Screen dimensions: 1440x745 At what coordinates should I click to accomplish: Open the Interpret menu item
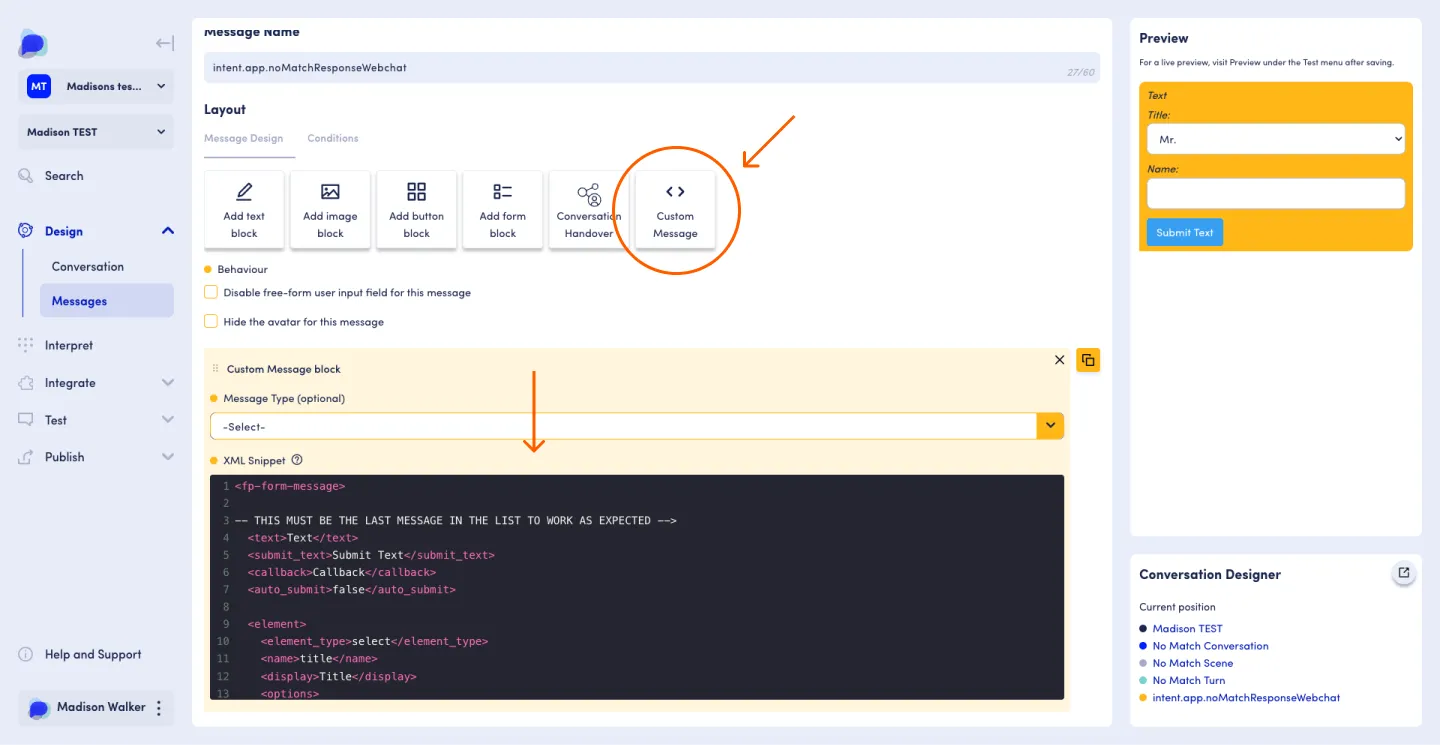click(x=69, y=345)
